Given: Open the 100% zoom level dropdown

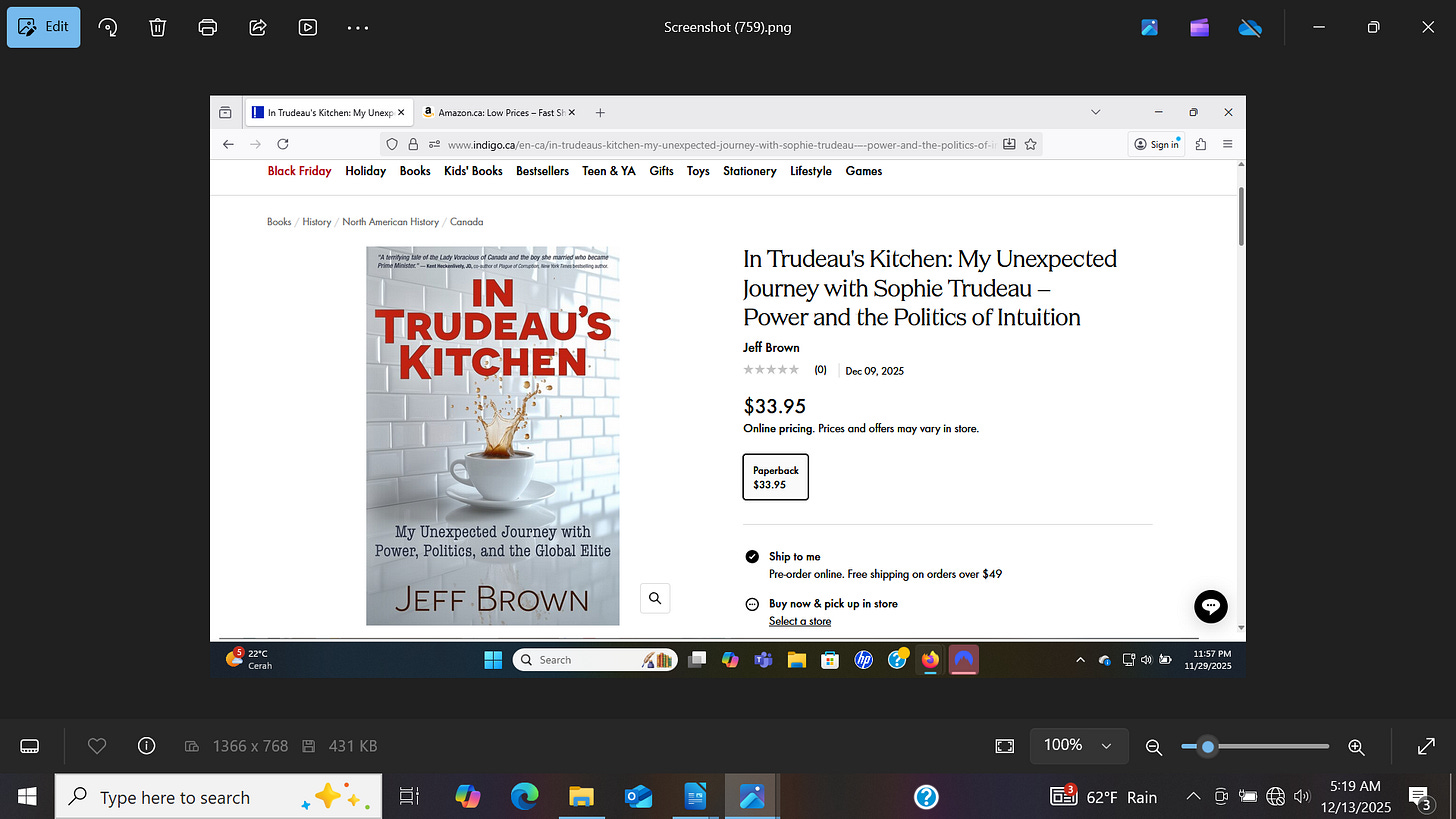Looking at the screenshot, I should point(1079,745).
